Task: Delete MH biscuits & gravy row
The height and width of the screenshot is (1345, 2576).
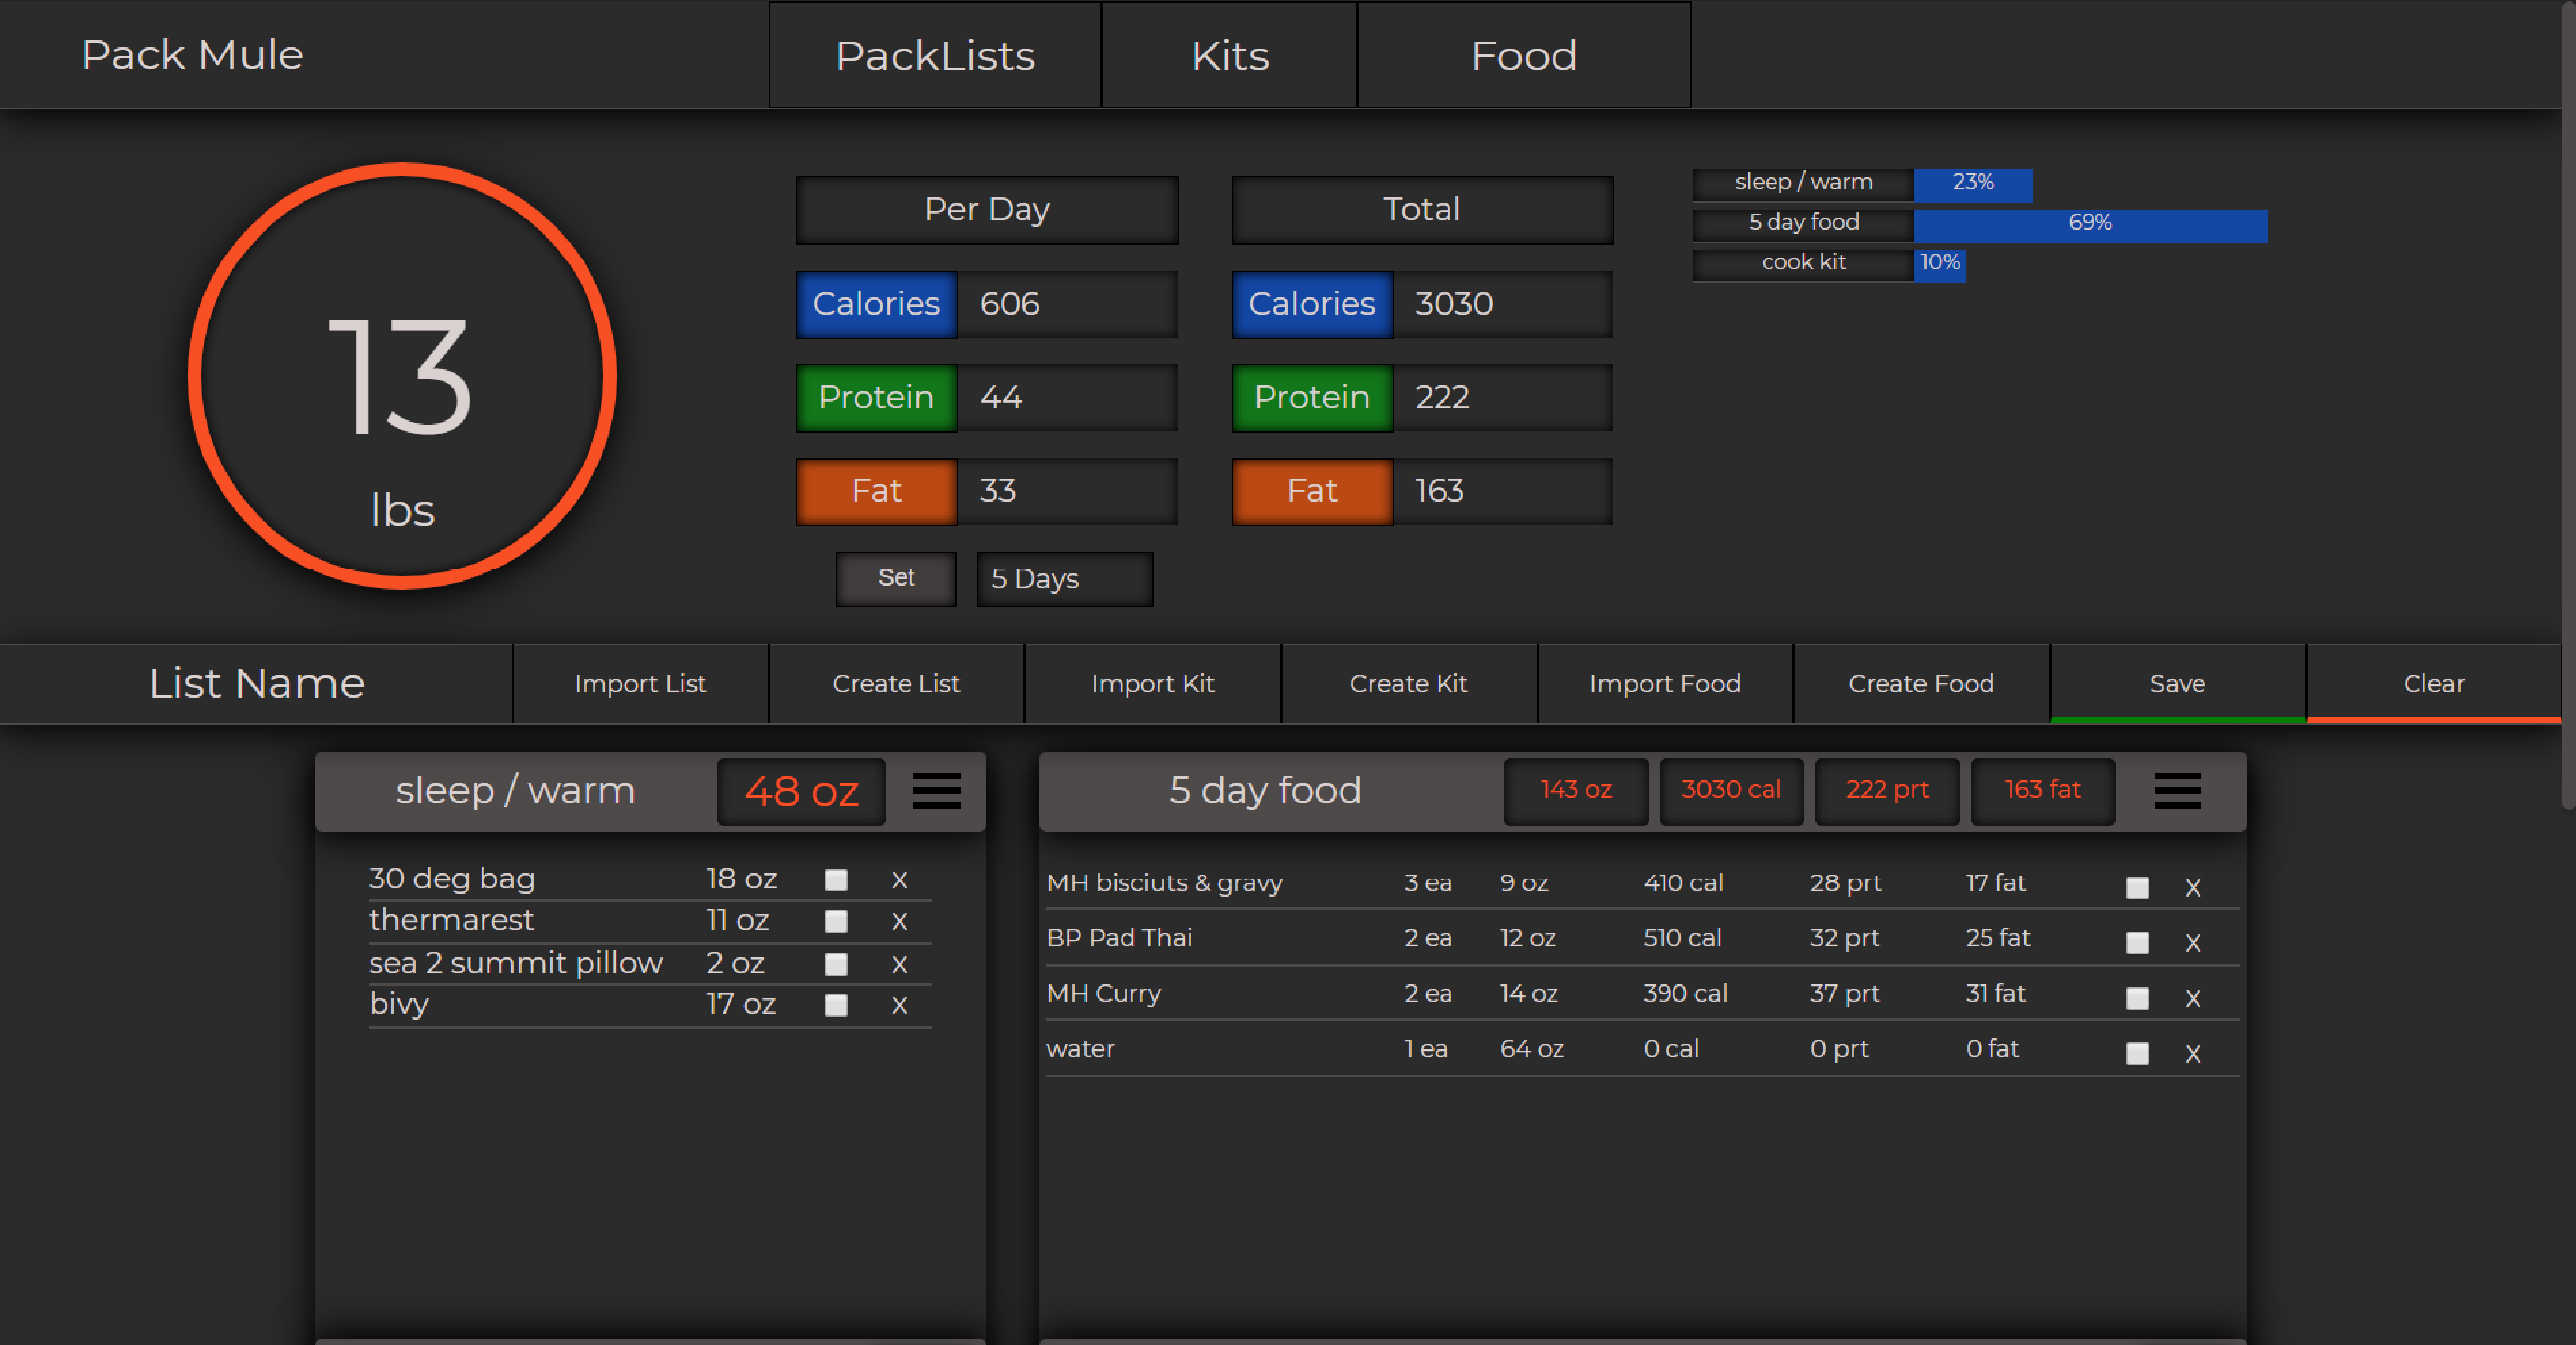Action: [2192, 888]
